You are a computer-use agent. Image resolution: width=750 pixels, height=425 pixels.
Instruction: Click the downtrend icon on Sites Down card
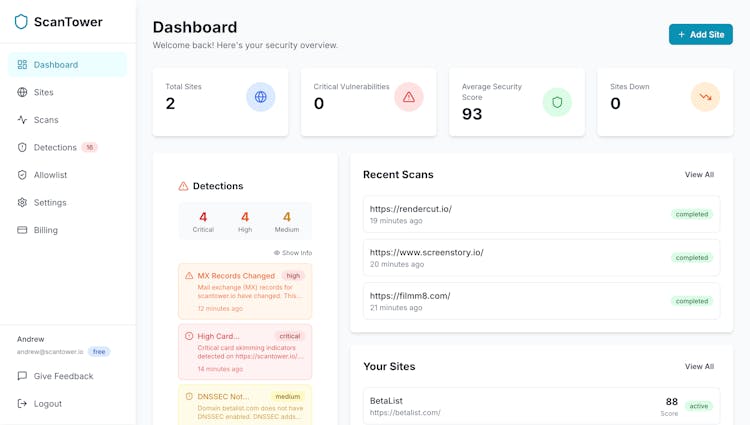coord(705,97)
